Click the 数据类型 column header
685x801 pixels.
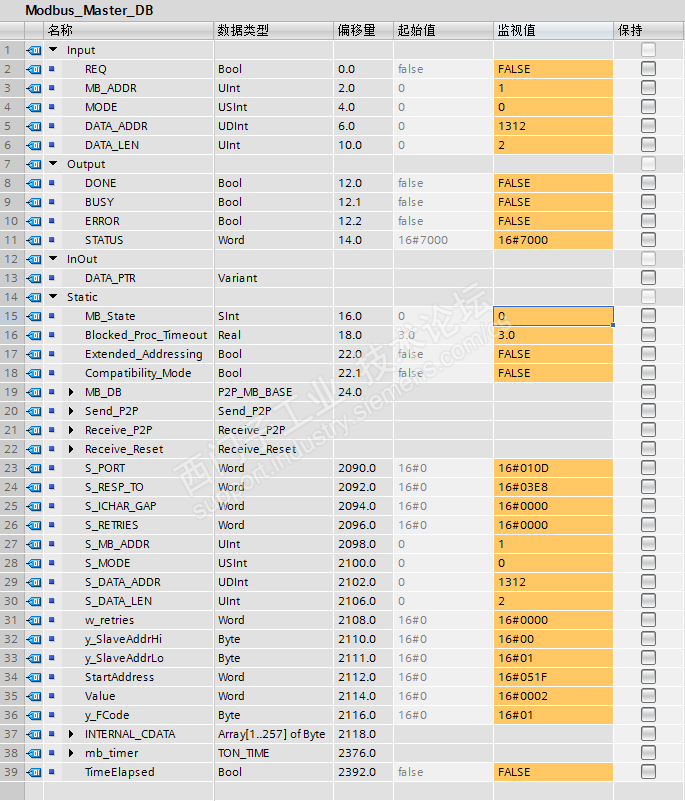pyautogui.click(x=243, y=30)
